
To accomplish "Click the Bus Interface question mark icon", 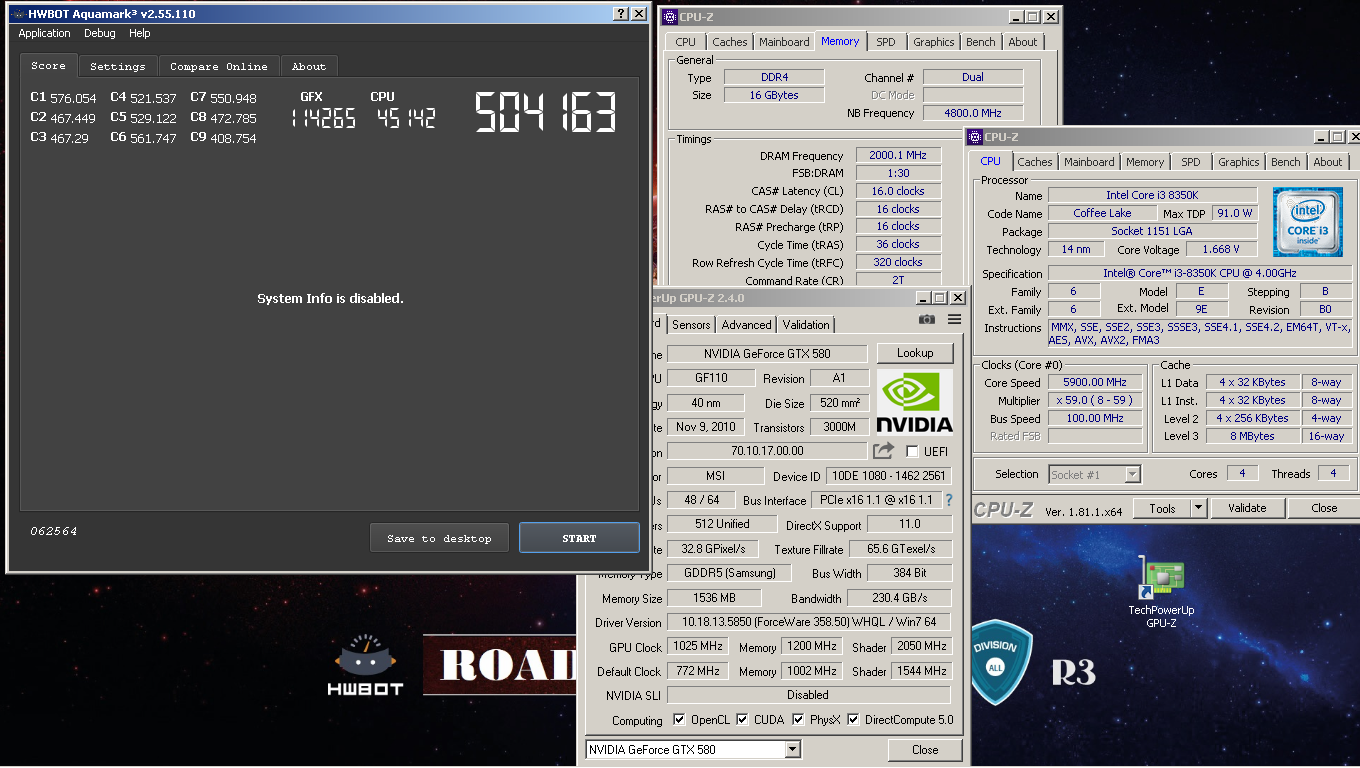I will point(949,500).
